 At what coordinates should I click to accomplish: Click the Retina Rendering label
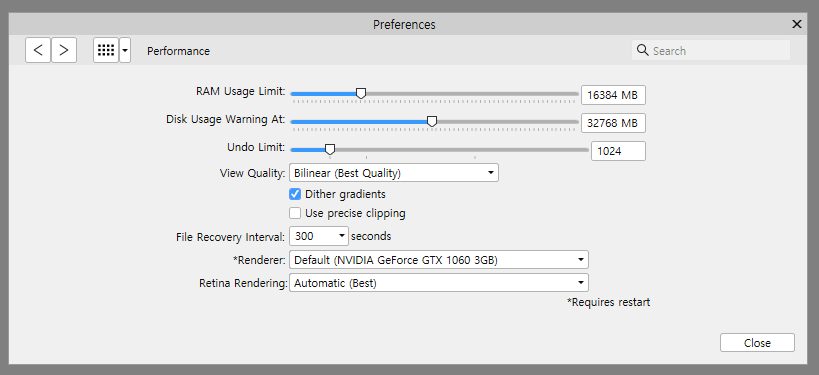pos(243,284)
